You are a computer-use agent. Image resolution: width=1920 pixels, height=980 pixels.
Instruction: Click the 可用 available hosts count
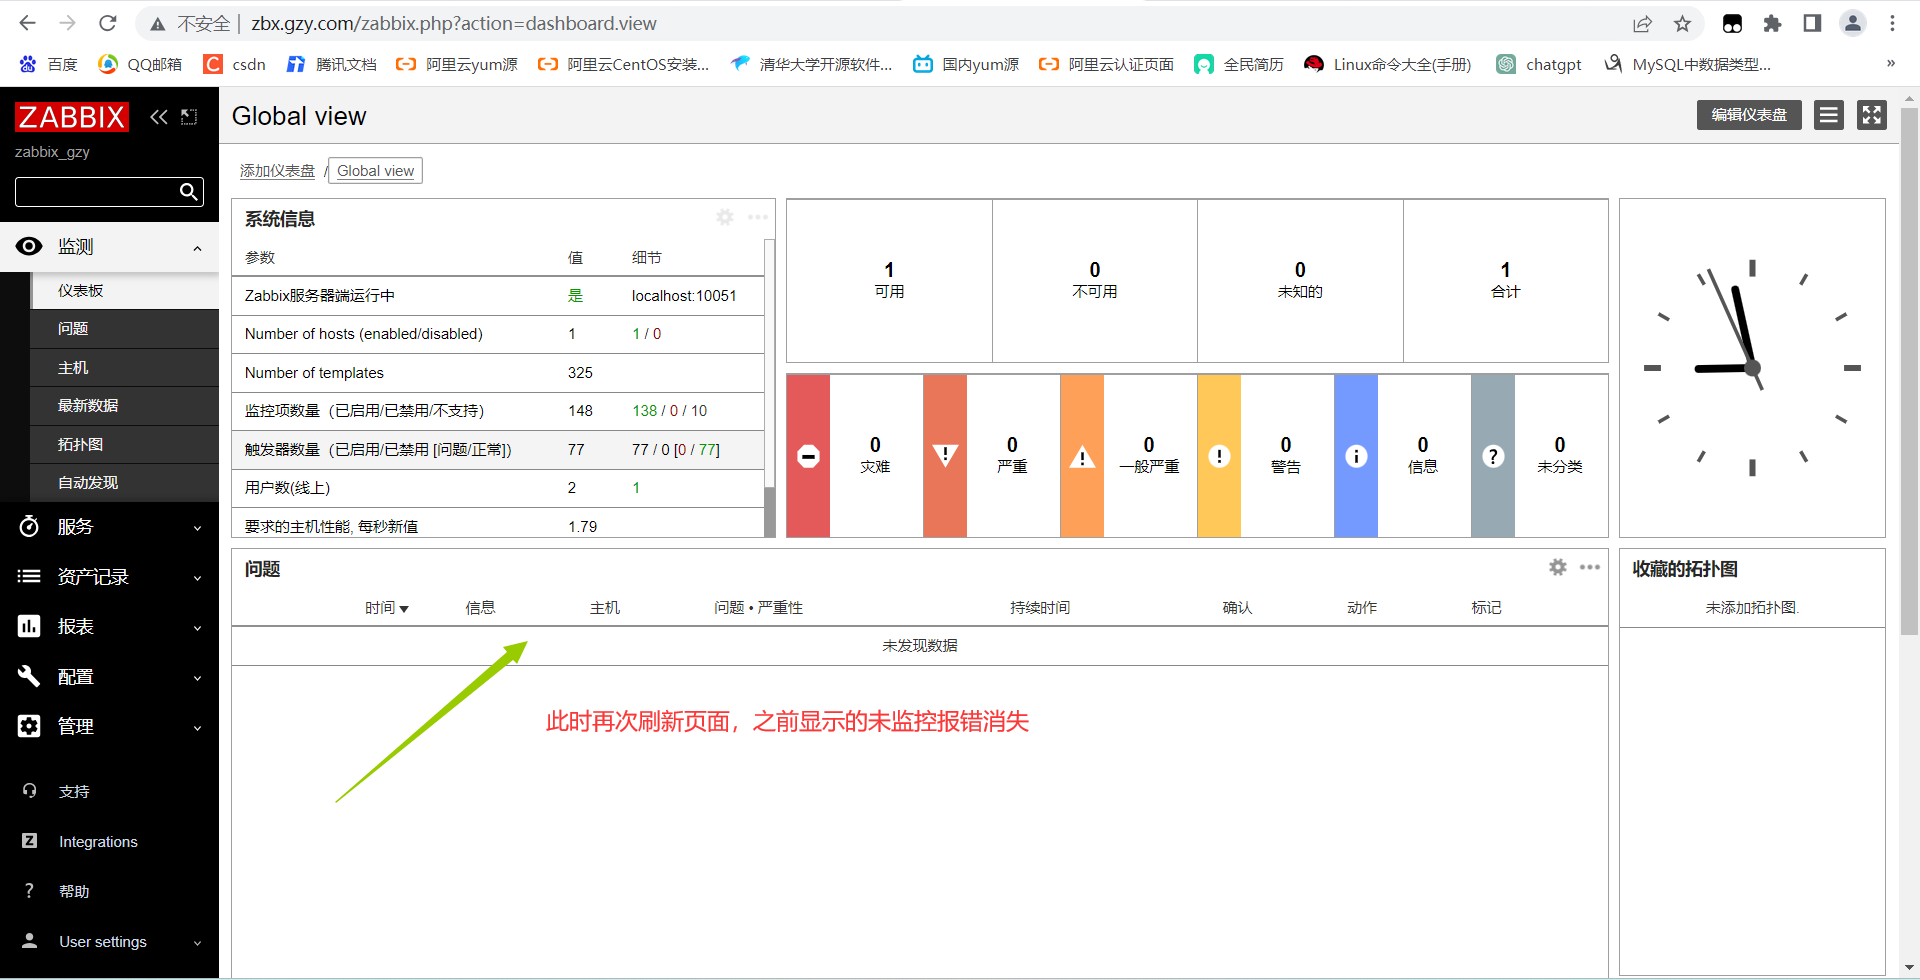click(889, 280)
